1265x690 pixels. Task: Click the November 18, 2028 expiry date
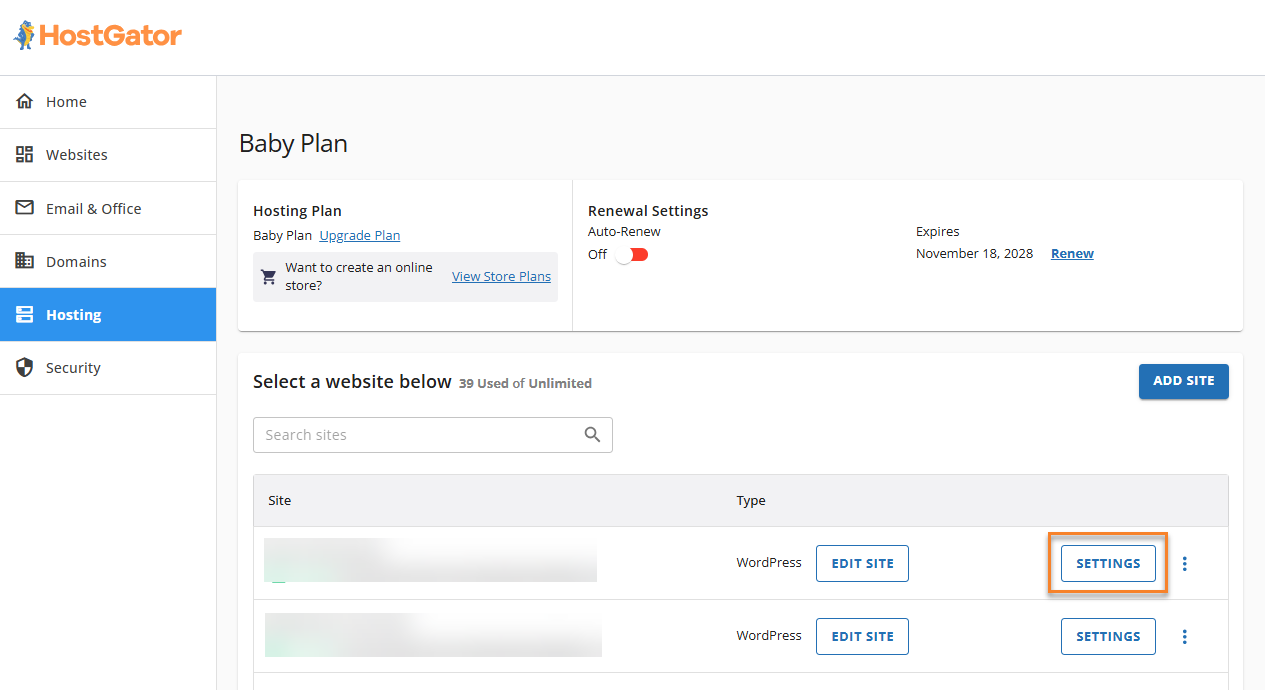tap(974, 254)
